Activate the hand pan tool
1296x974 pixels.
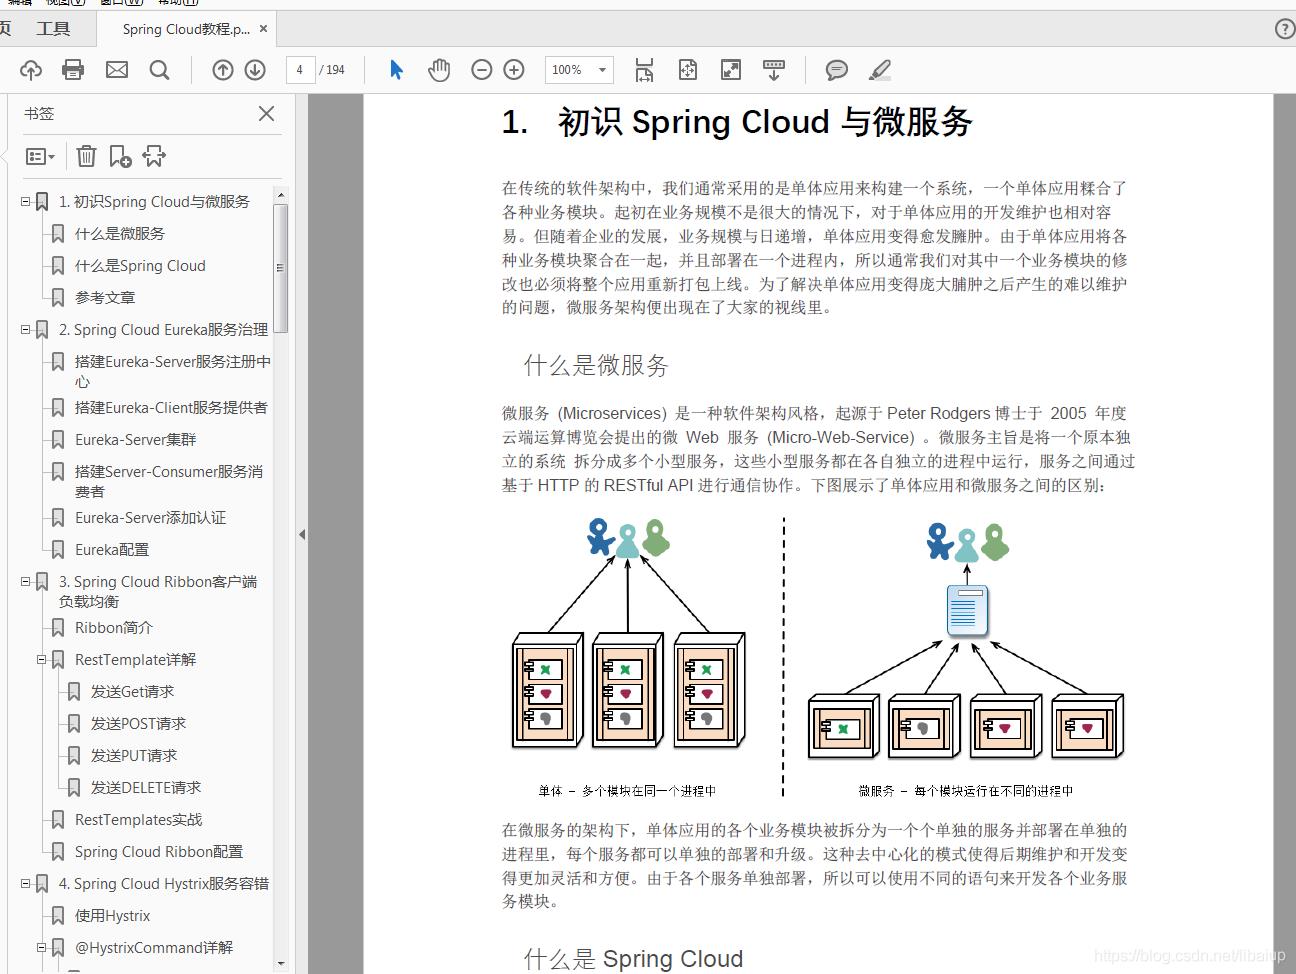point(439,70)
